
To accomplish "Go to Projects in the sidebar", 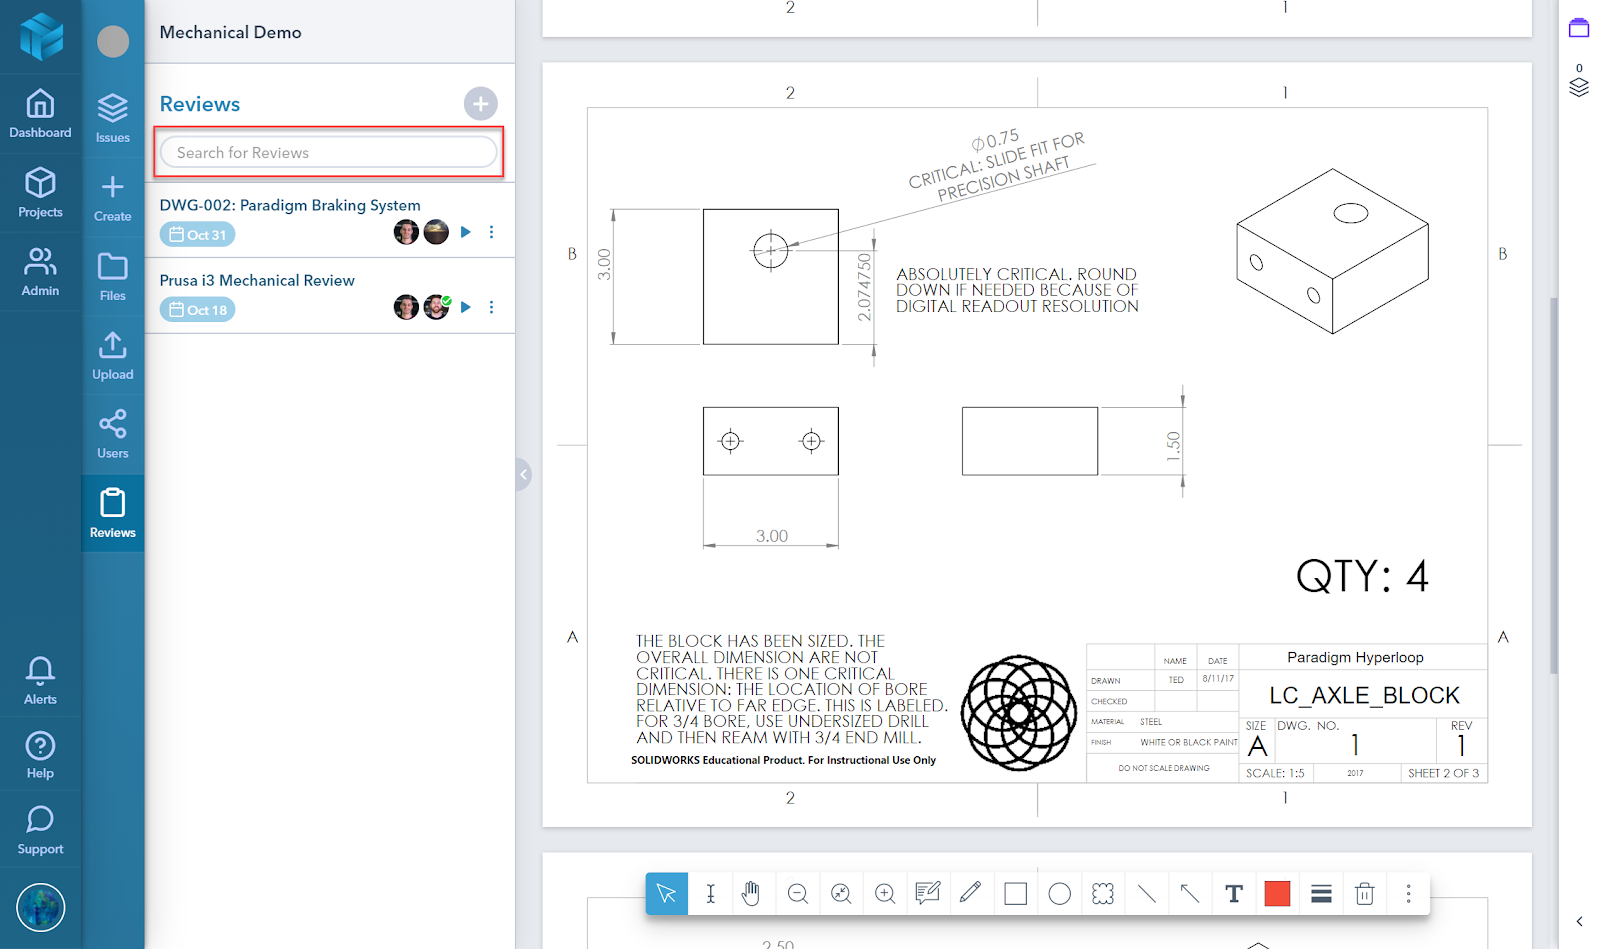I will (40, 192).
